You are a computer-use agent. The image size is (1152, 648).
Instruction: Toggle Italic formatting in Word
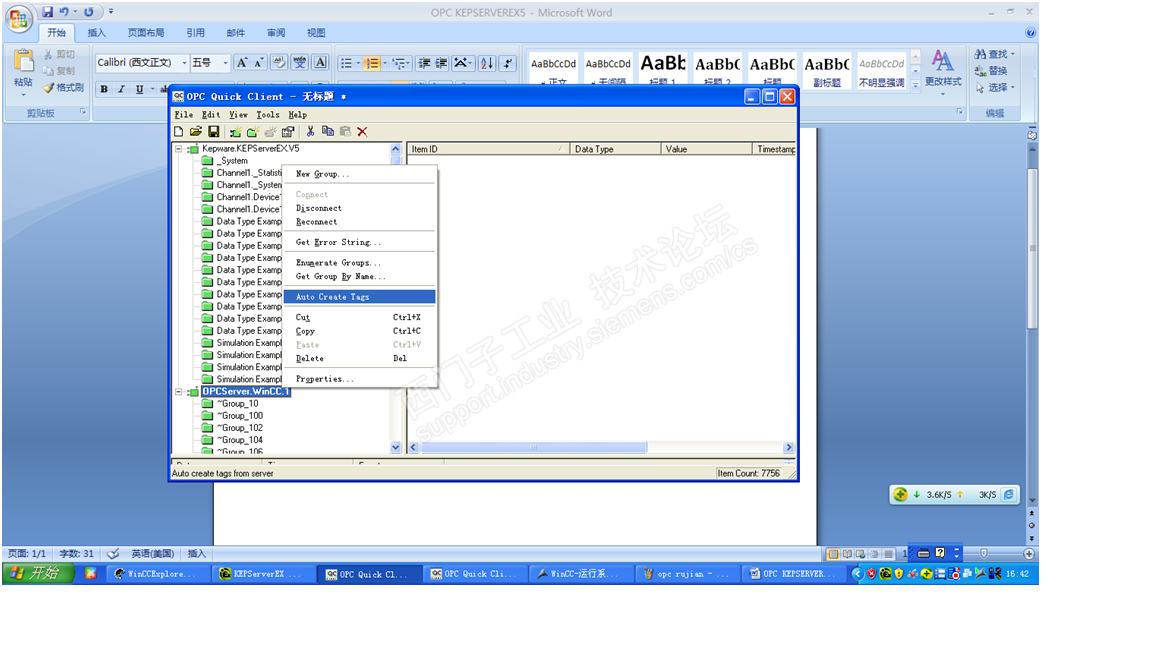click(121, 89)
